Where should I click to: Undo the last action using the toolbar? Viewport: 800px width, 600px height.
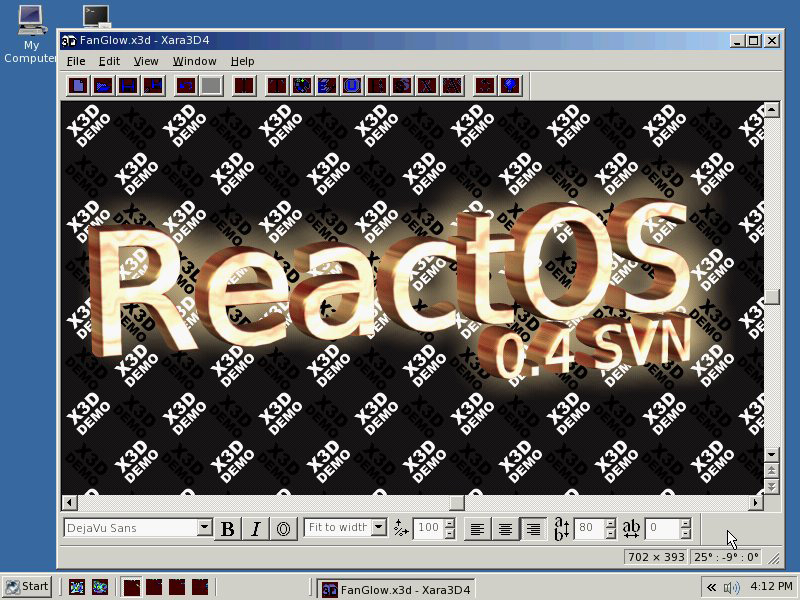coord(186,85)
